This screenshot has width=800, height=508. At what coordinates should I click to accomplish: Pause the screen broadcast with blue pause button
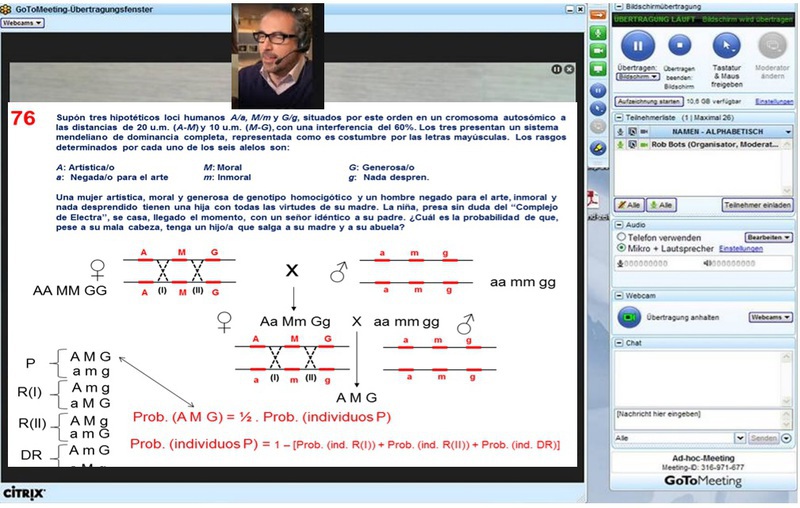click(x=637, y=44)
